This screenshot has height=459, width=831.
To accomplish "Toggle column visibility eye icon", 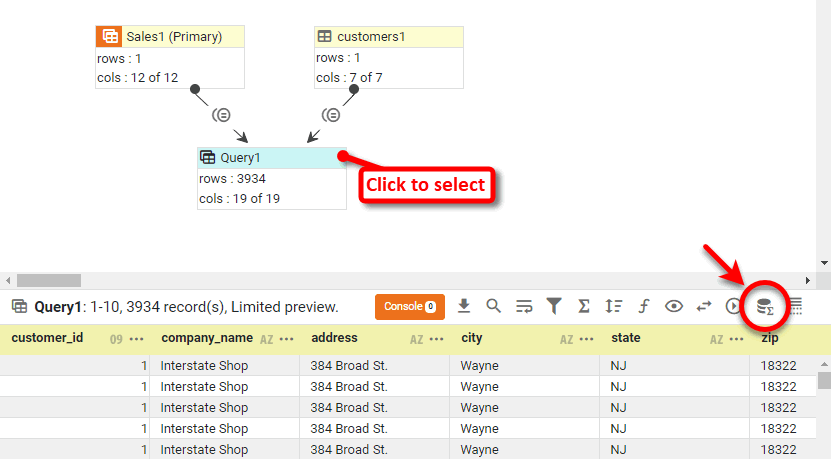I will point(674,306).
